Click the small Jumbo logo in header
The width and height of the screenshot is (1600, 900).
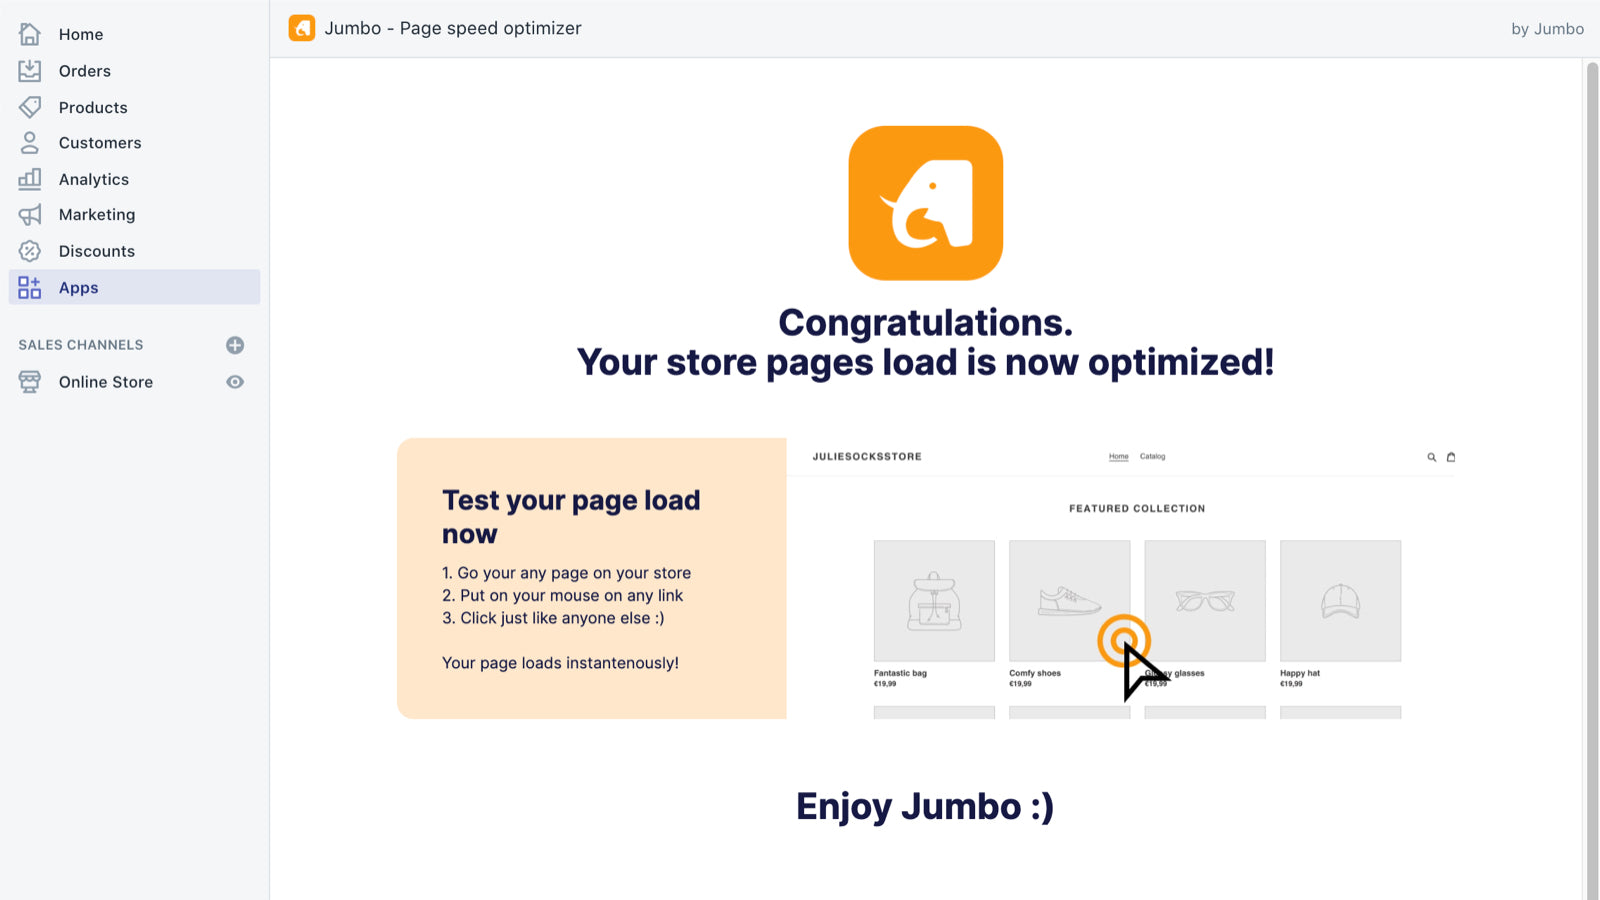click(x=301, y=28)
